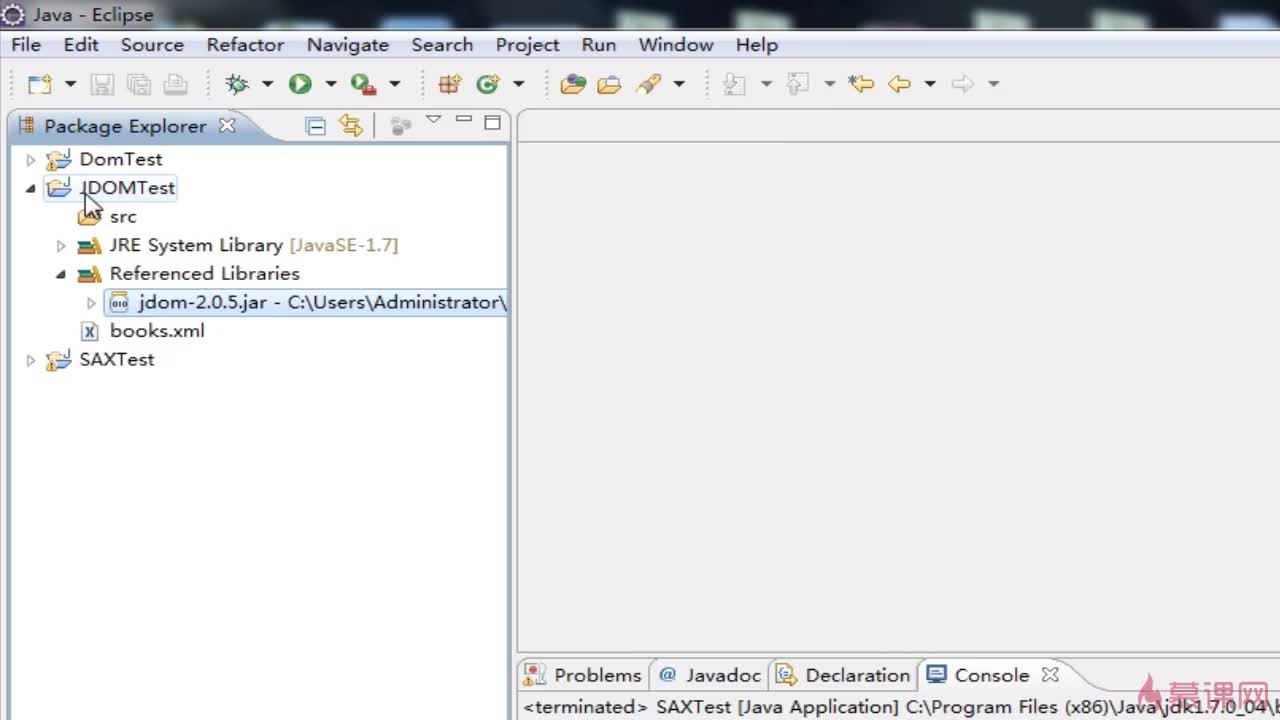Click the Save All icon
The image size is (1280, 720).
tap(138, 84)
